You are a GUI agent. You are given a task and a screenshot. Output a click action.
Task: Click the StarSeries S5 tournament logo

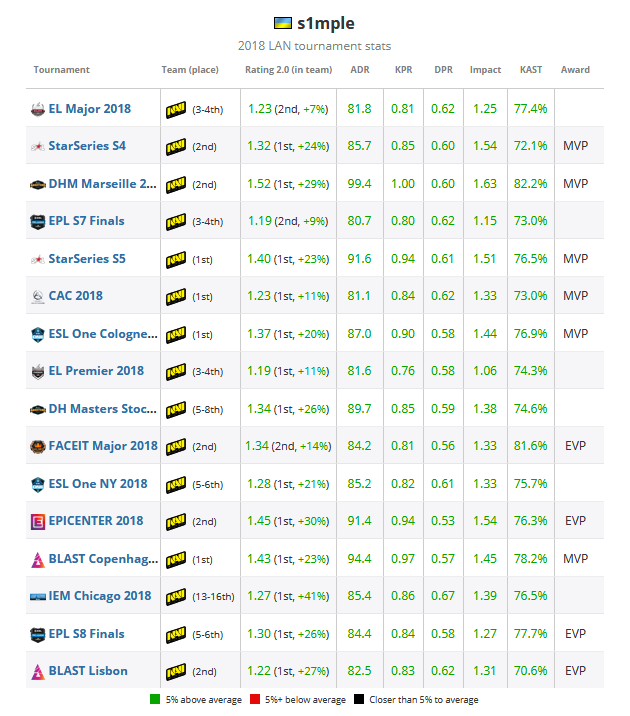[38, 259]
